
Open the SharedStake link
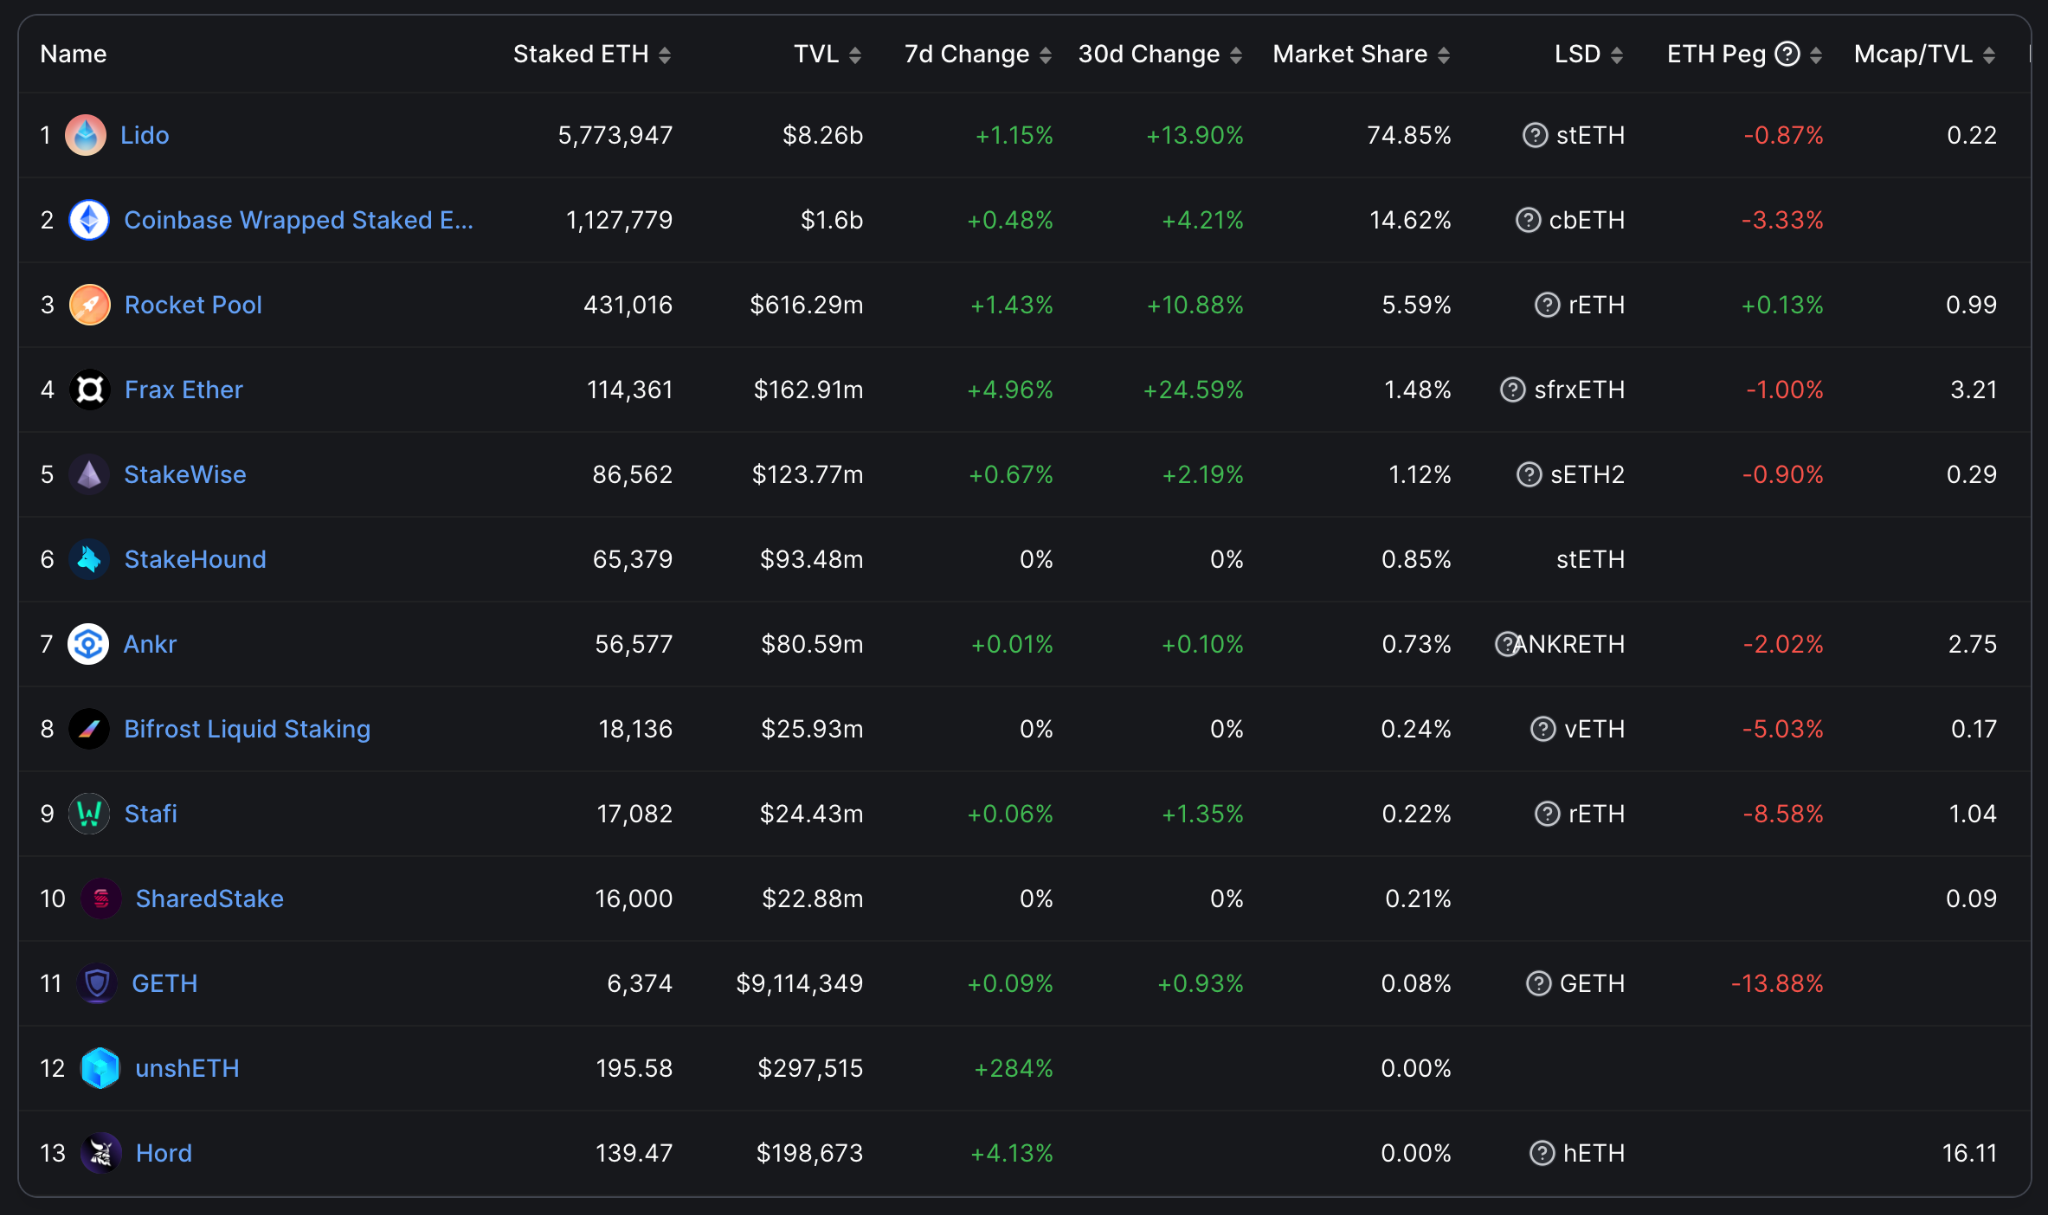click(210, 899)
